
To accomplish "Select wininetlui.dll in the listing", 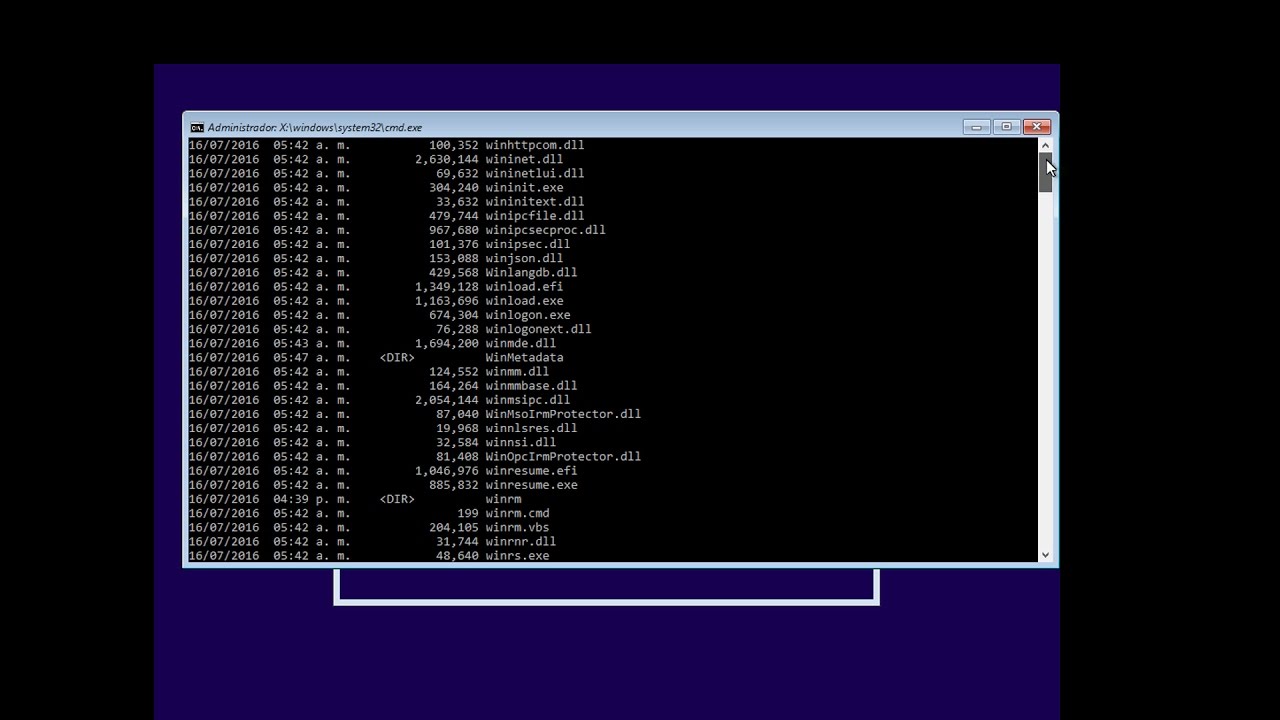I will coord(535,173).
